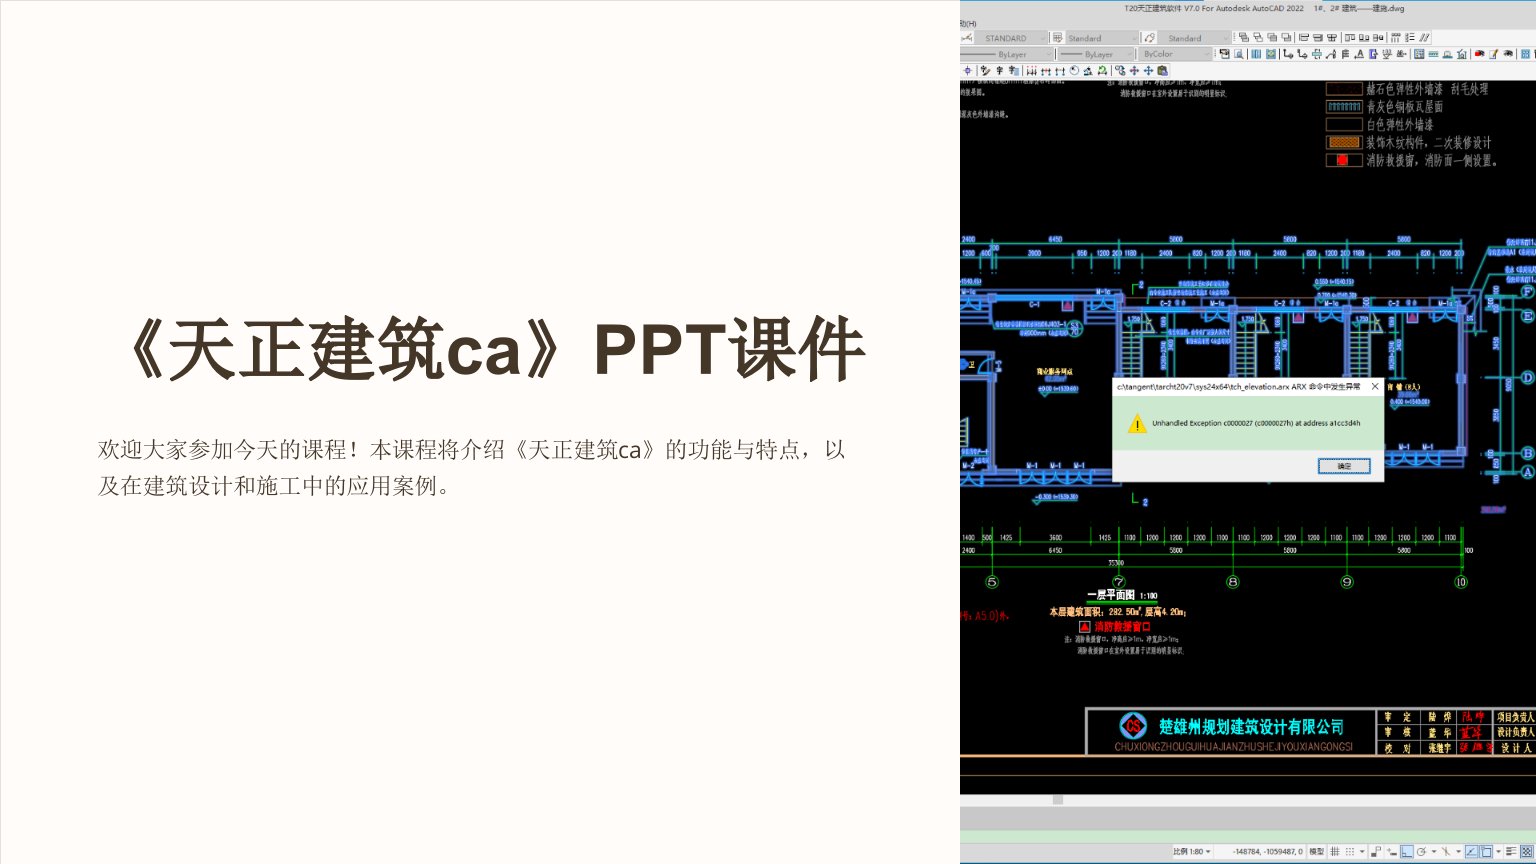The width and height of the screenshot is (1536, 864).
Task: Click the 模型 model space button
Action: point(1317,852)
